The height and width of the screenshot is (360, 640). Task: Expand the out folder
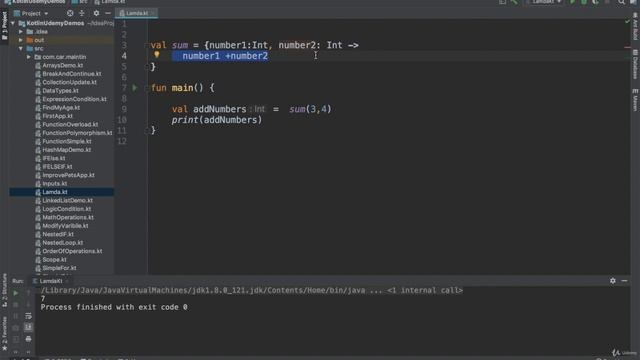(x=21, y=40)
